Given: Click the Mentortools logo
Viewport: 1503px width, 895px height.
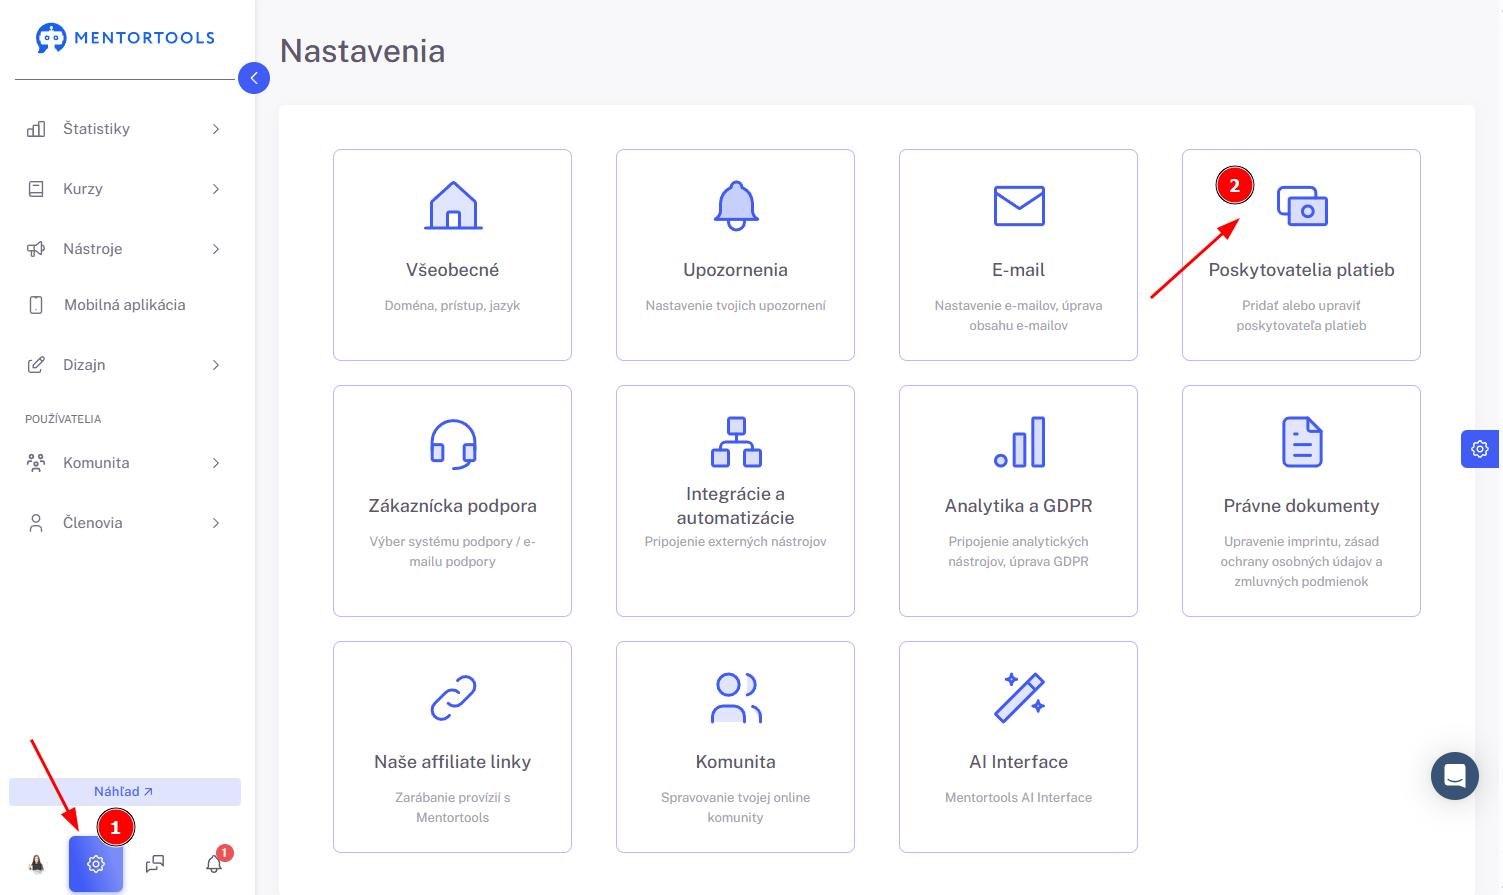Looking at the screenshot, I should (x=125, y=38).
